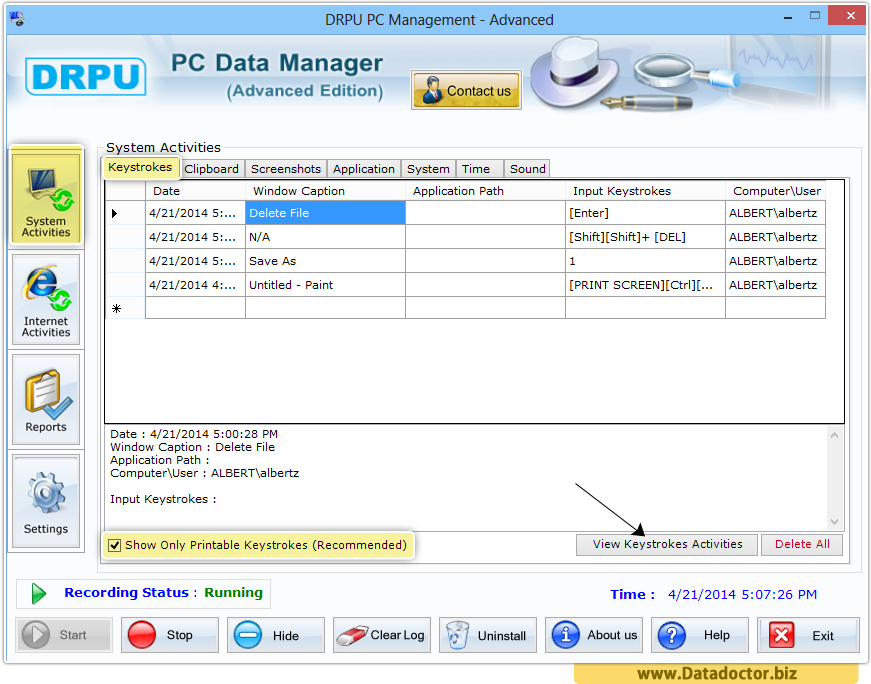
Task: Click the row selector arrow of first row
Action: (115, 213)
